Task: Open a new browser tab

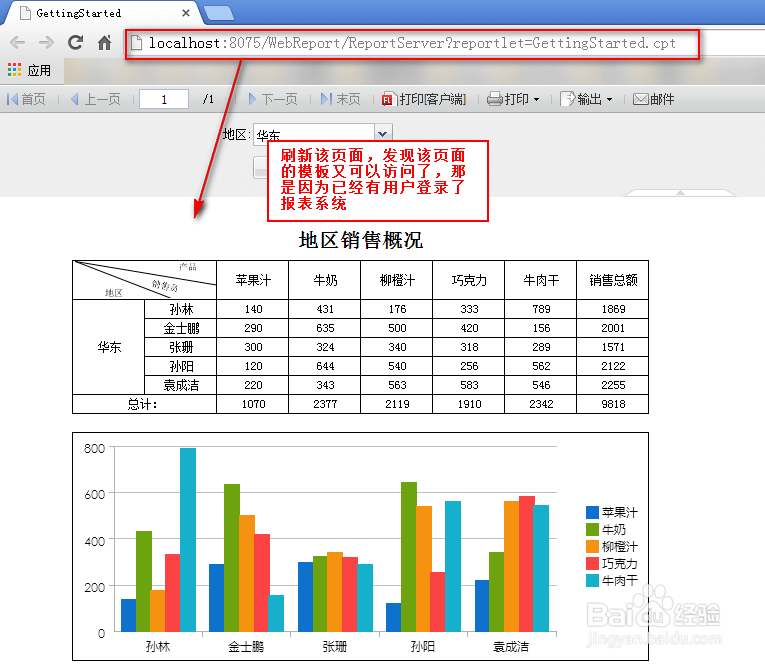Action: coord(219,13)
